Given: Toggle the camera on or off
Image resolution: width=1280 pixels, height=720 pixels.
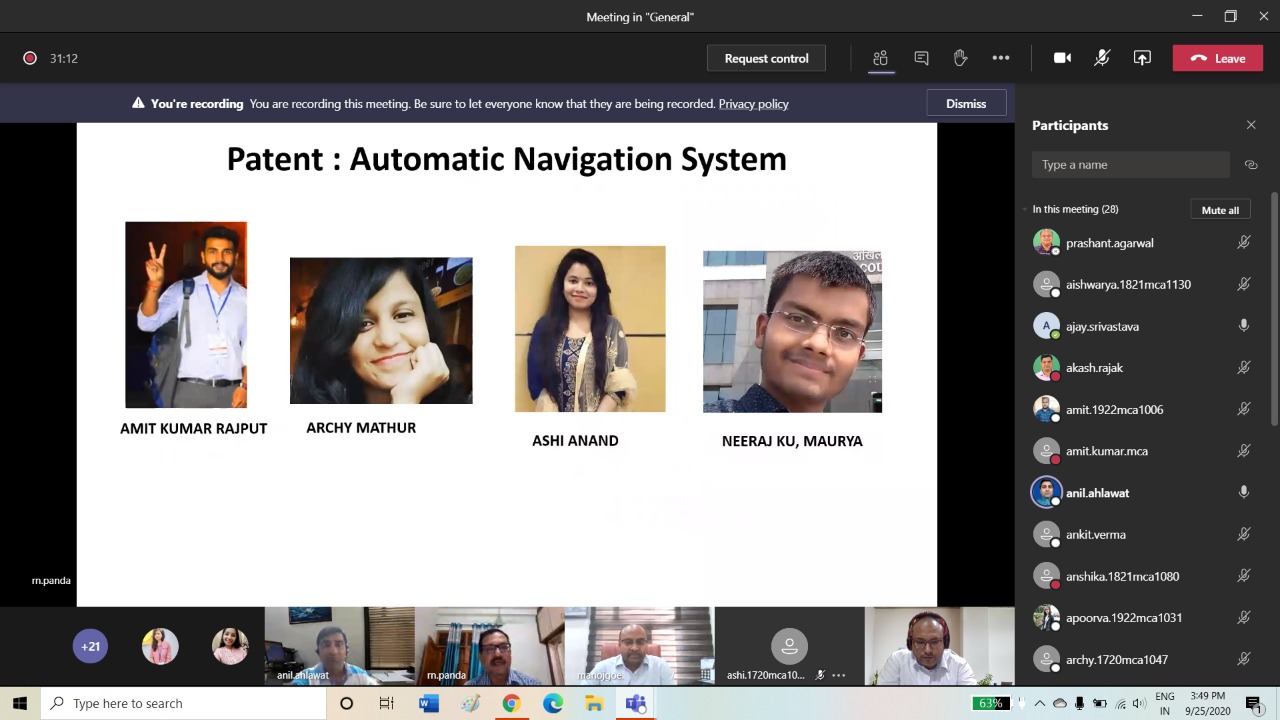Looking at the screenshot, I should tap(1062, 58).
